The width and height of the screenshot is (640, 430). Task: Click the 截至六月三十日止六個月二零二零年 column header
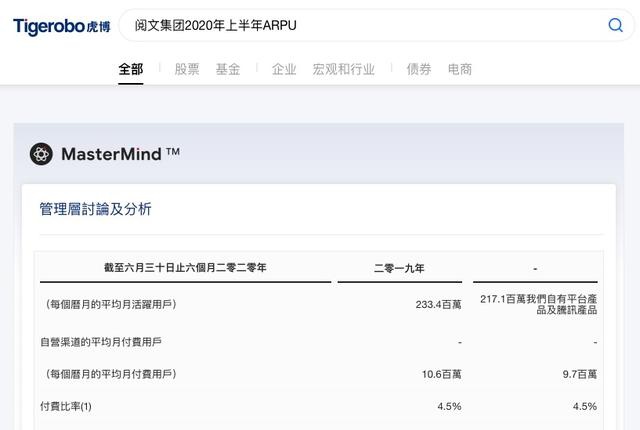pos(185,268)
